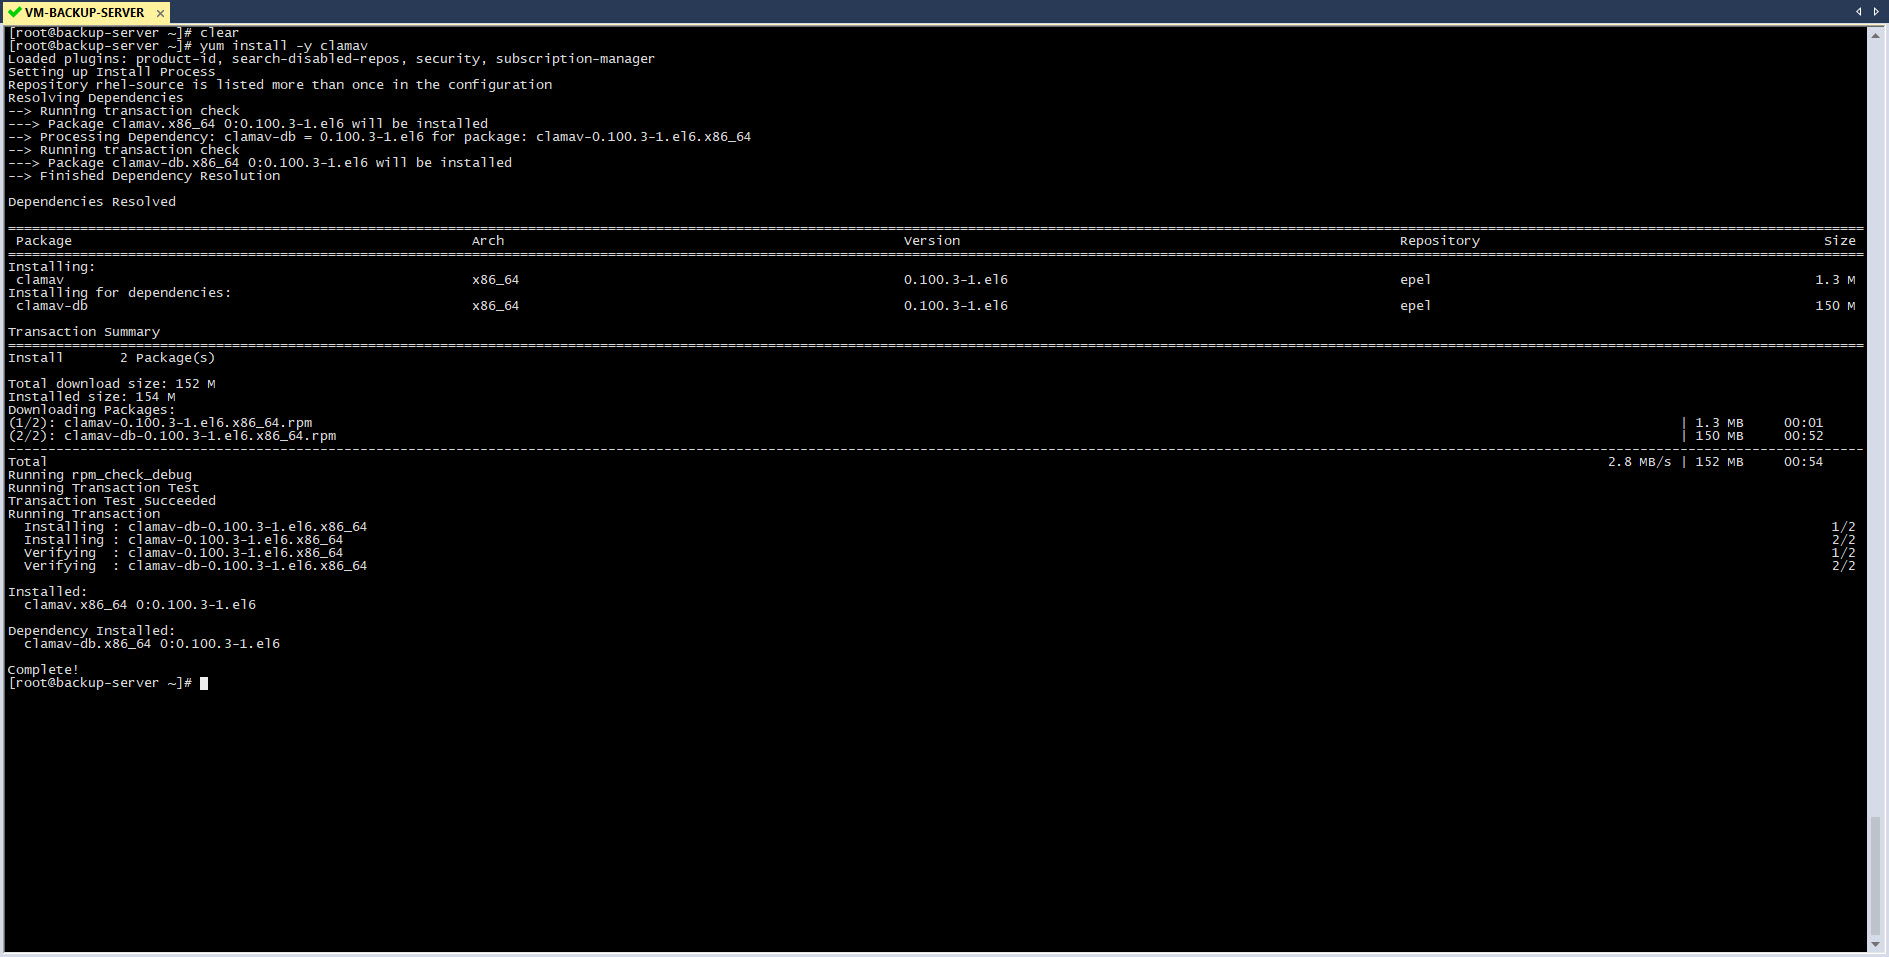The width and height of the screenshot is (1889, 957).
Task: Click the 'Total download size: 152 M' line
Action: [x=112, y=383]
